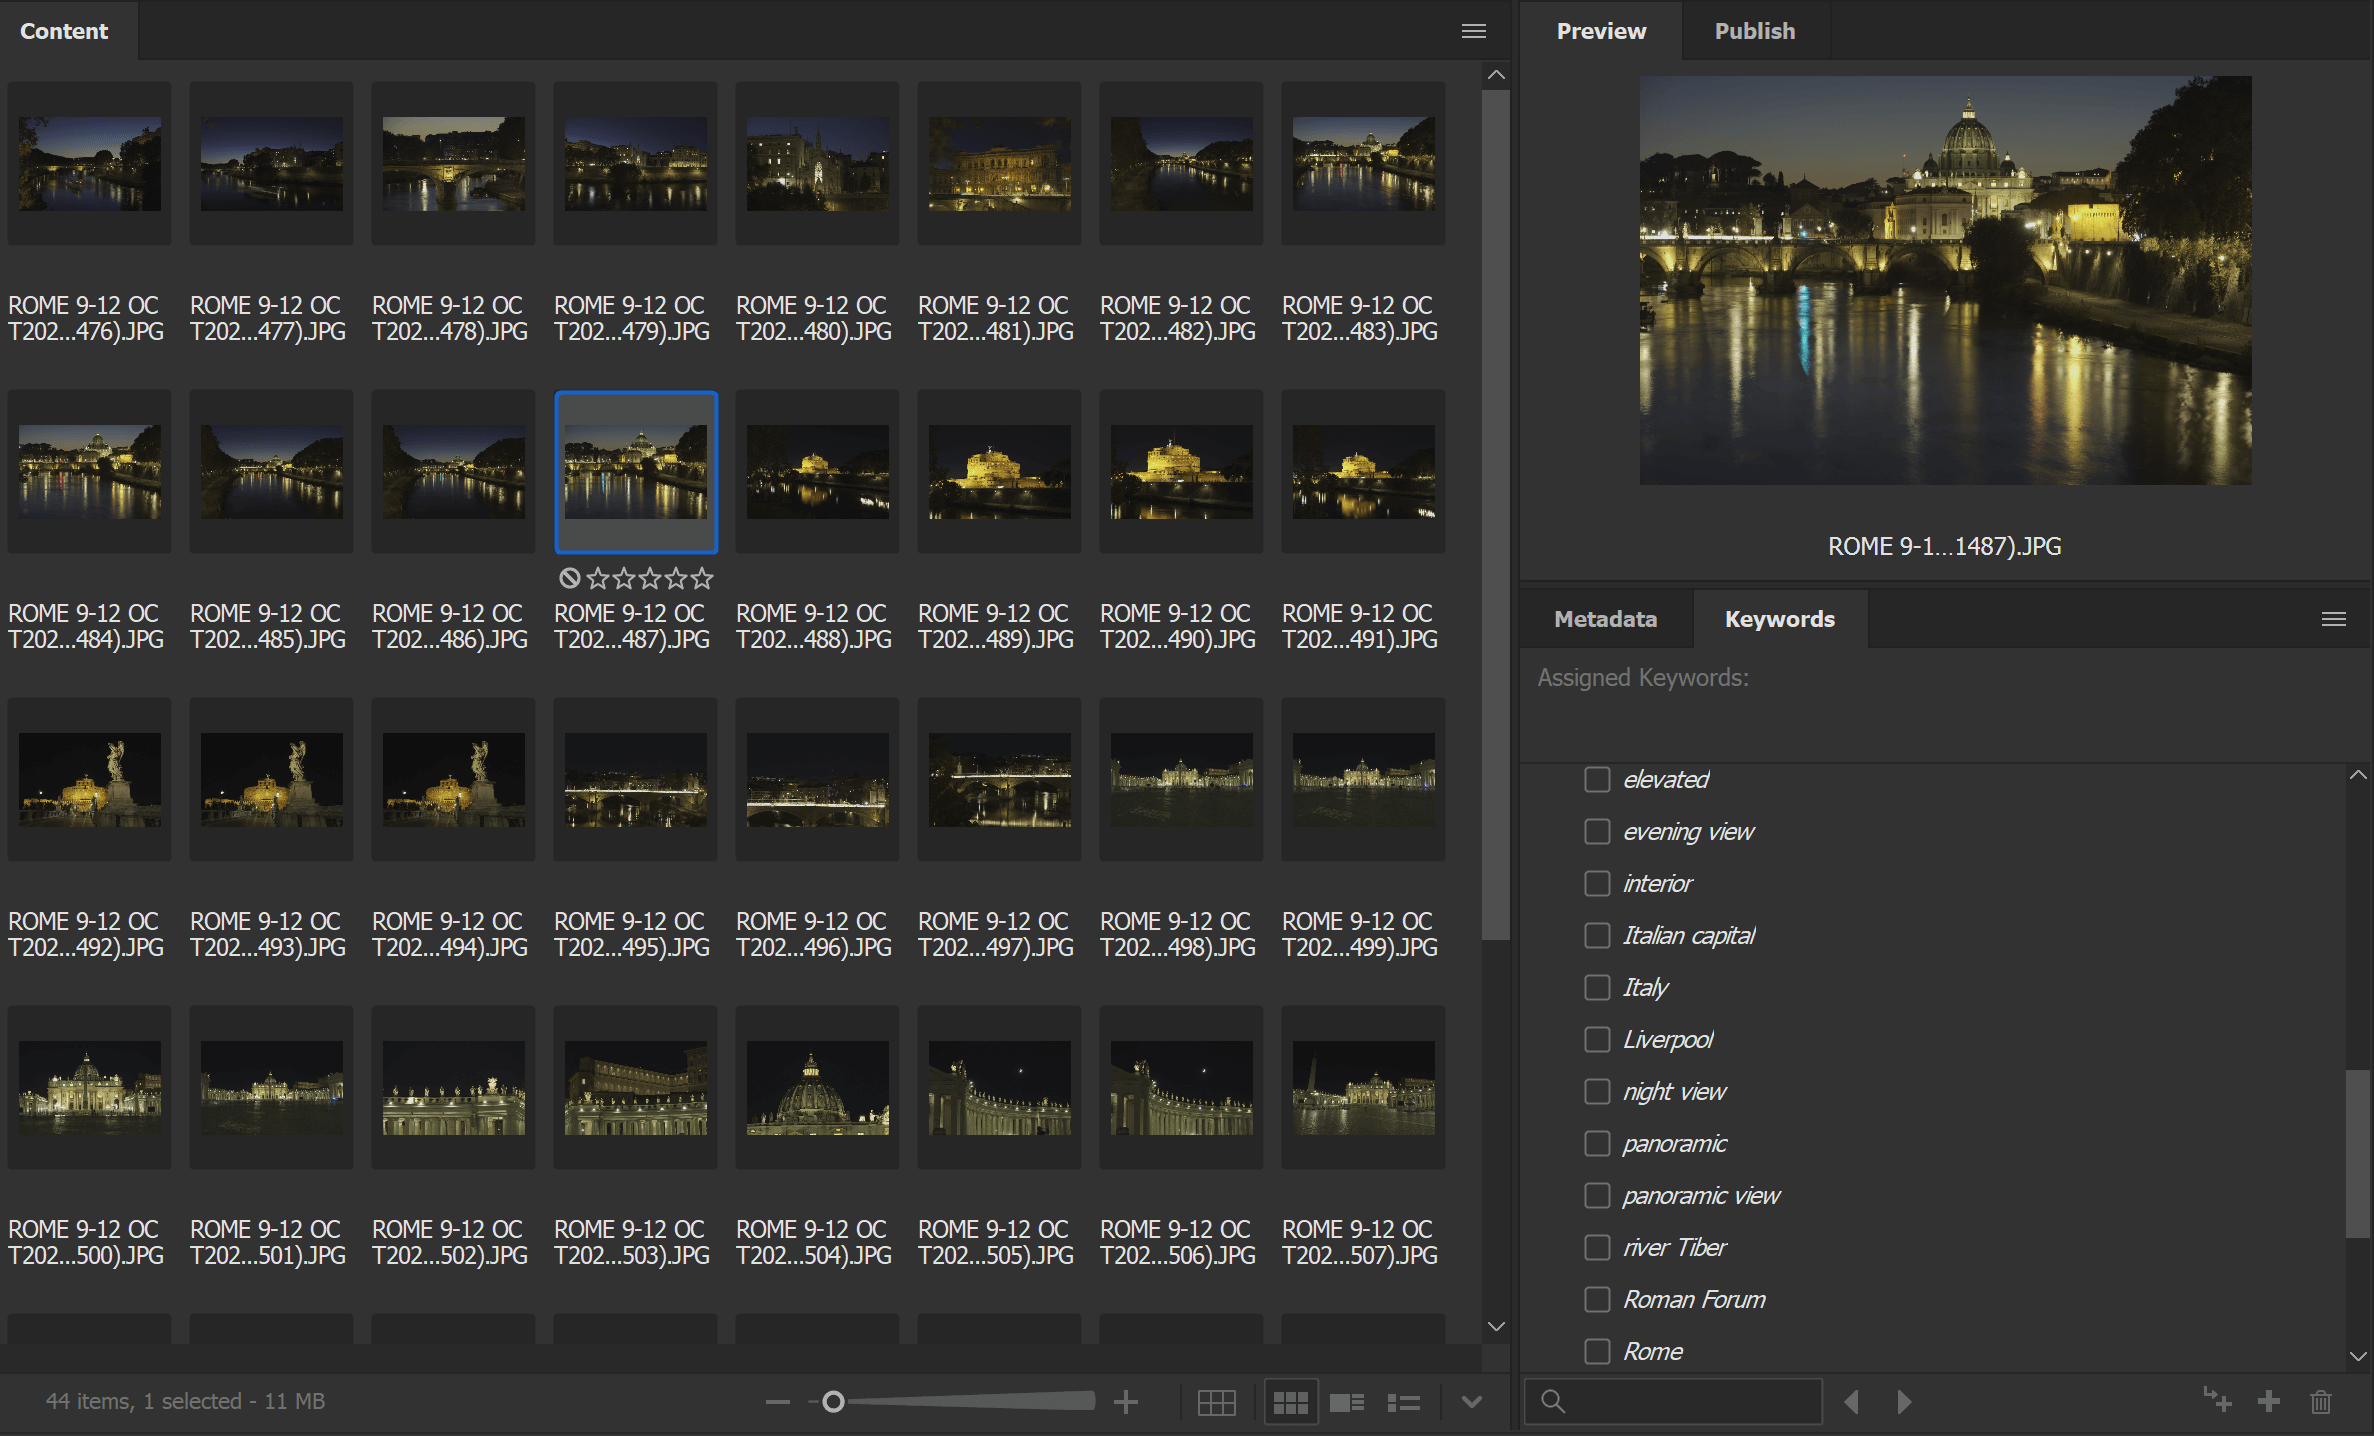This screenshot has width=2374, height=1436.
Task: Switch to details view mode
Action: pos(1347,1401)
